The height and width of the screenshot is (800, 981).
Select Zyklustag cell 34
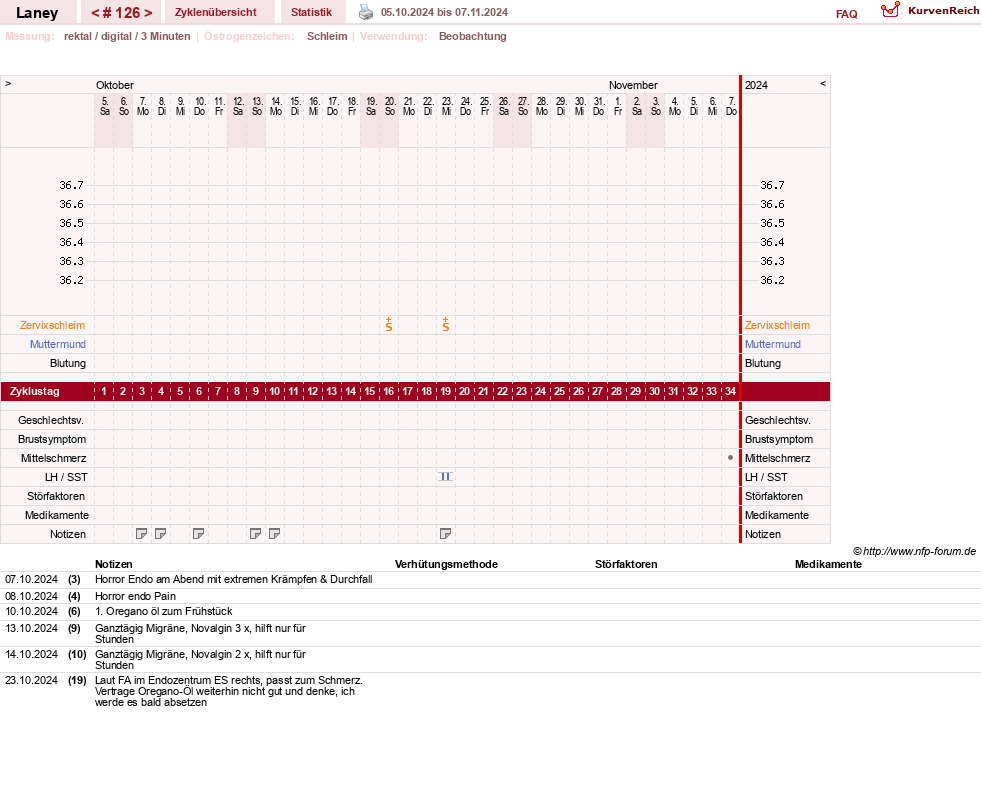coord(730,391)
